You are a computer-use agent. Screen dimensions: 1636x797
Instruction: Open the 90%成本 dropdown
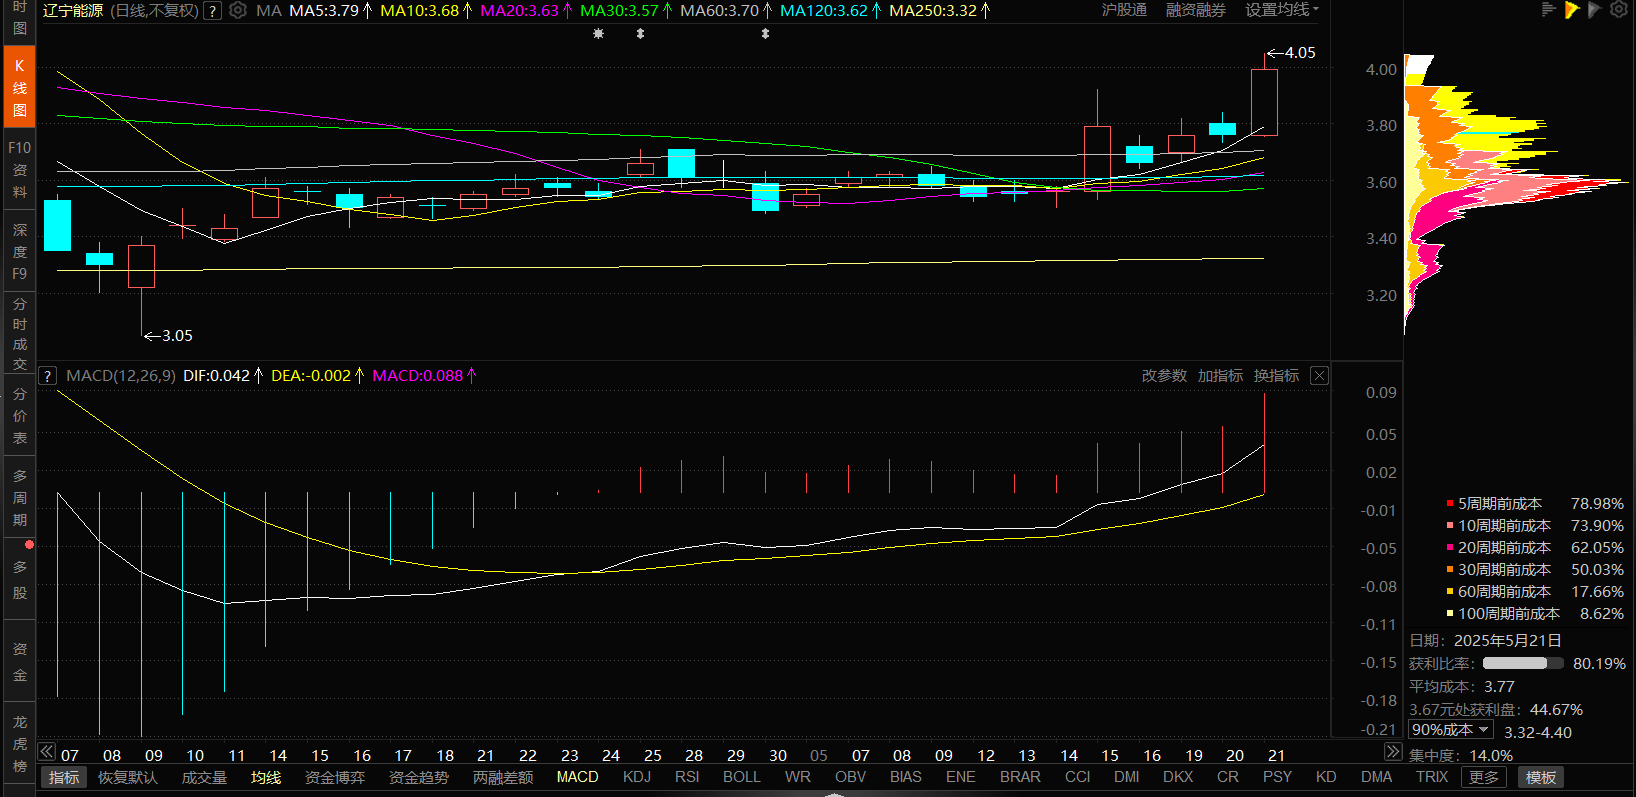tap(1450, 730)
